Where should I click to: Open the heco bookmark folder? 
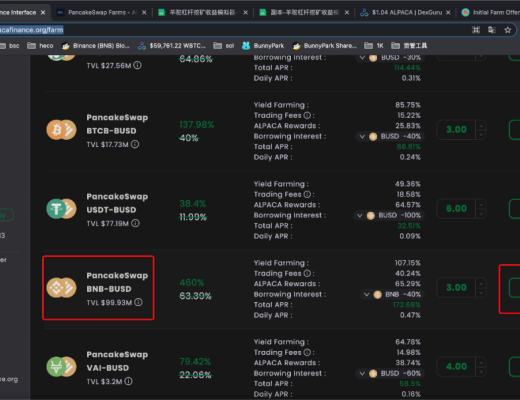[40, 46]
